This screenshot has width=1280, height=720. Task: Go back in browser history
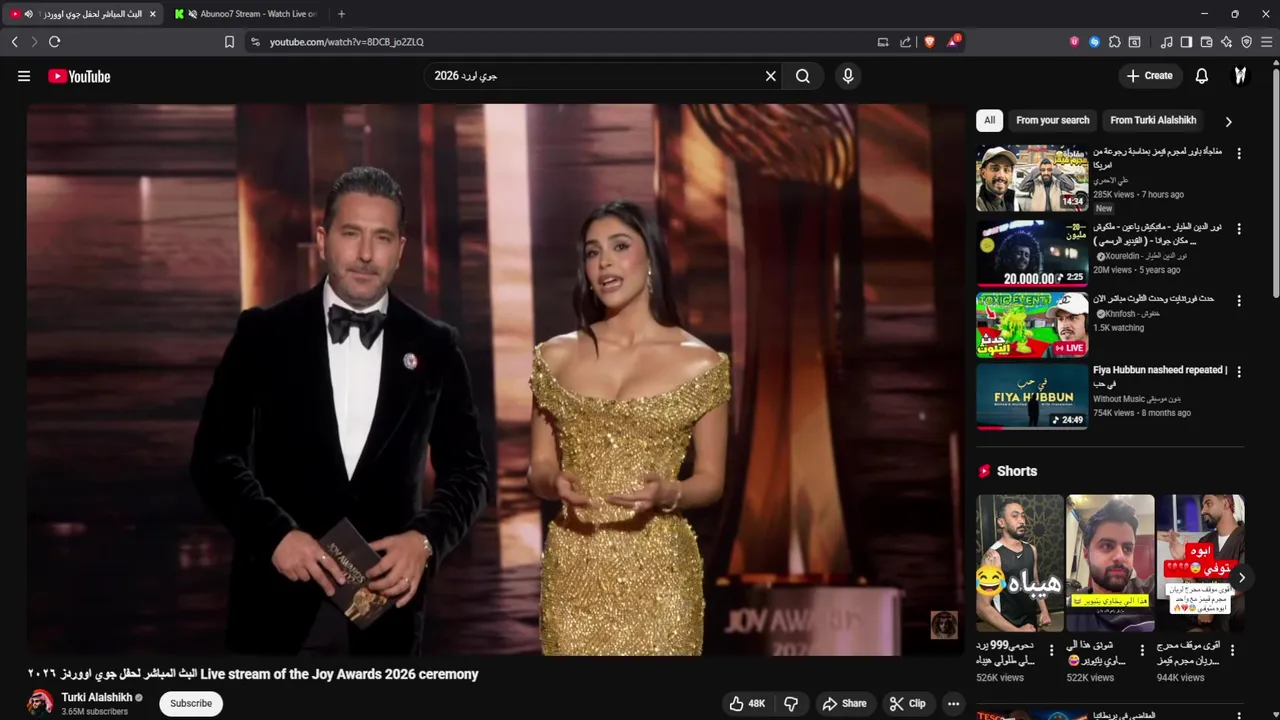[x=14, y=42]
